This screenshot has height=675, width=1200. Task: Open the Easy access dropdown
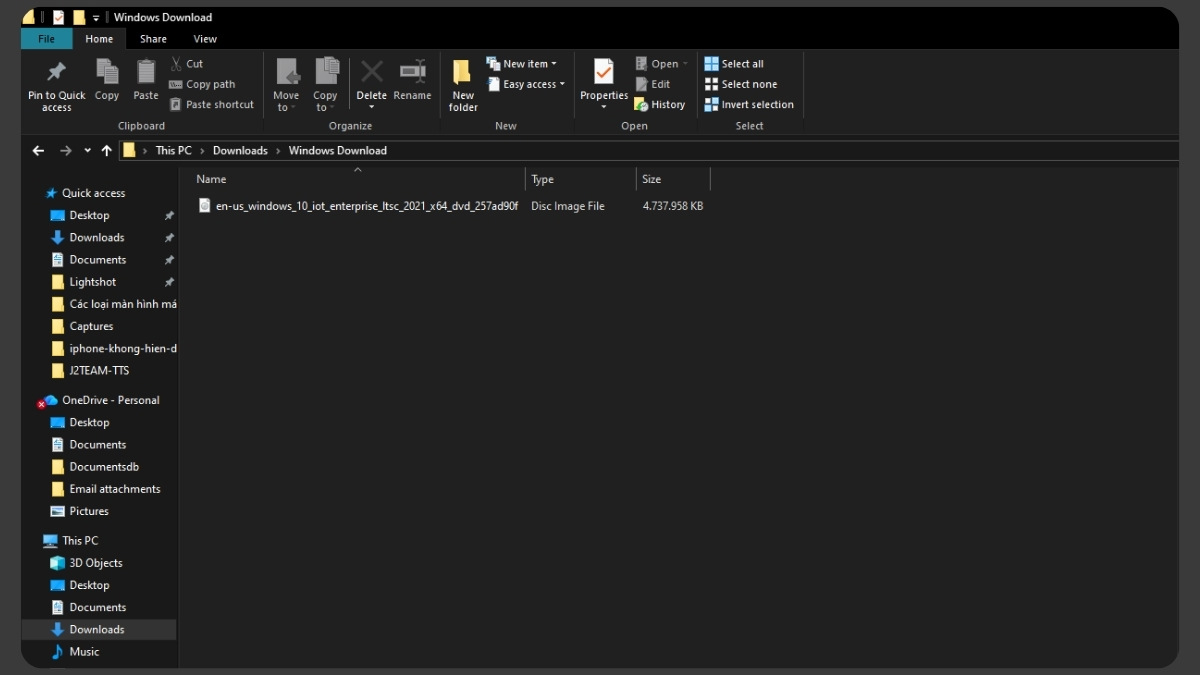pyautogui.click(x=526, y=84)
